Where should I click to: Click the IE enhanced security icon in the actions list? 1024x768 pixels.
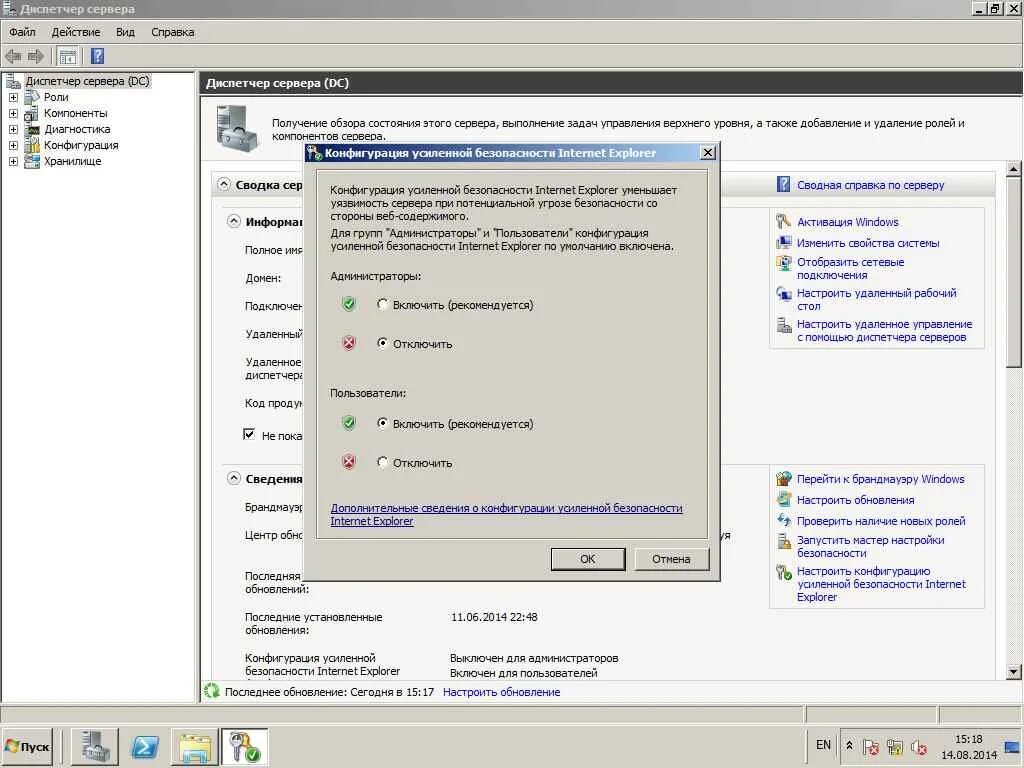(783, 572)
